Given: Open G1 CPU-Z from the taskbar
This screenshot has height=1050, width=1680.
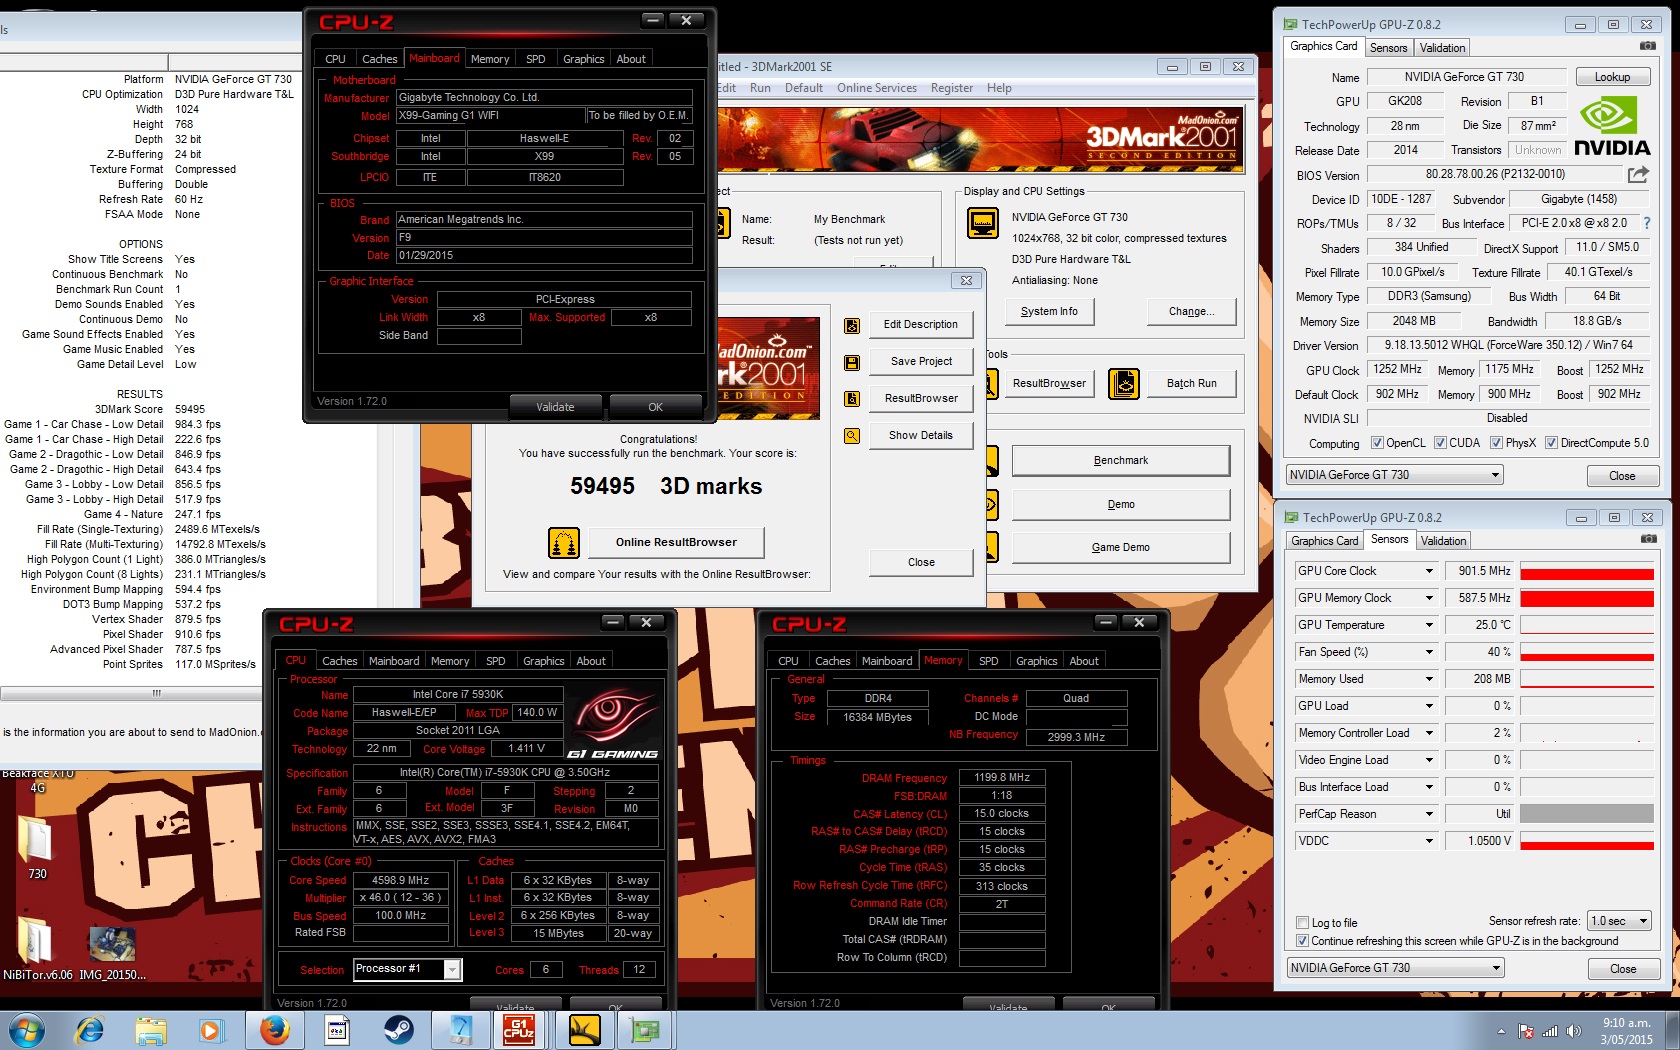Looking at the screenshot, I should 519,1029.
